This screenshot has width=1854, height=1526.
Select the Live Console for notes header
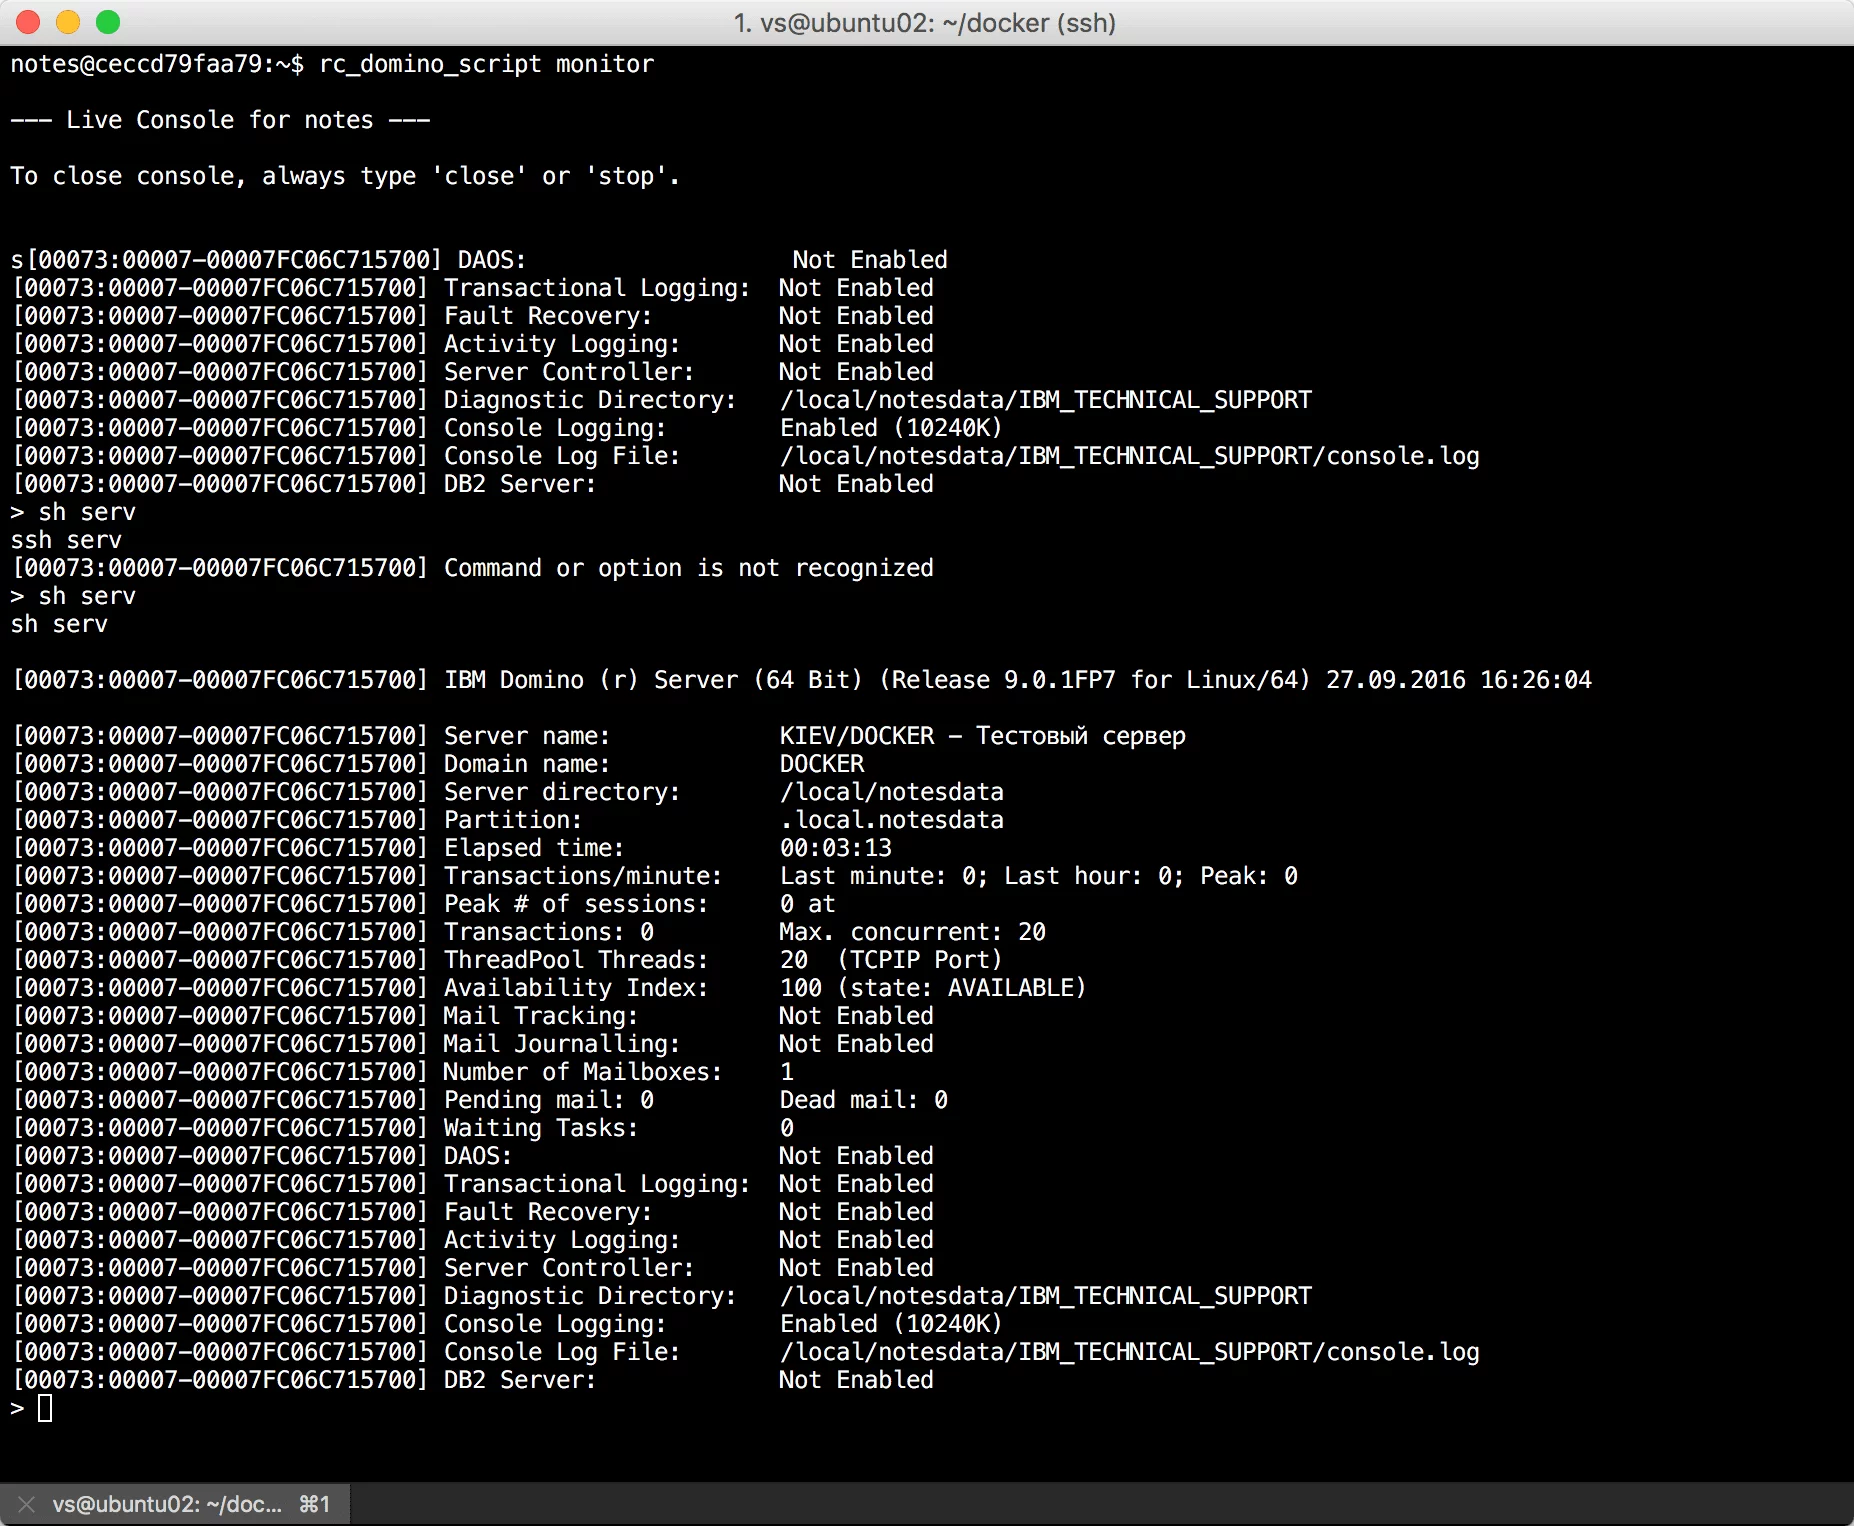[220, 119]
